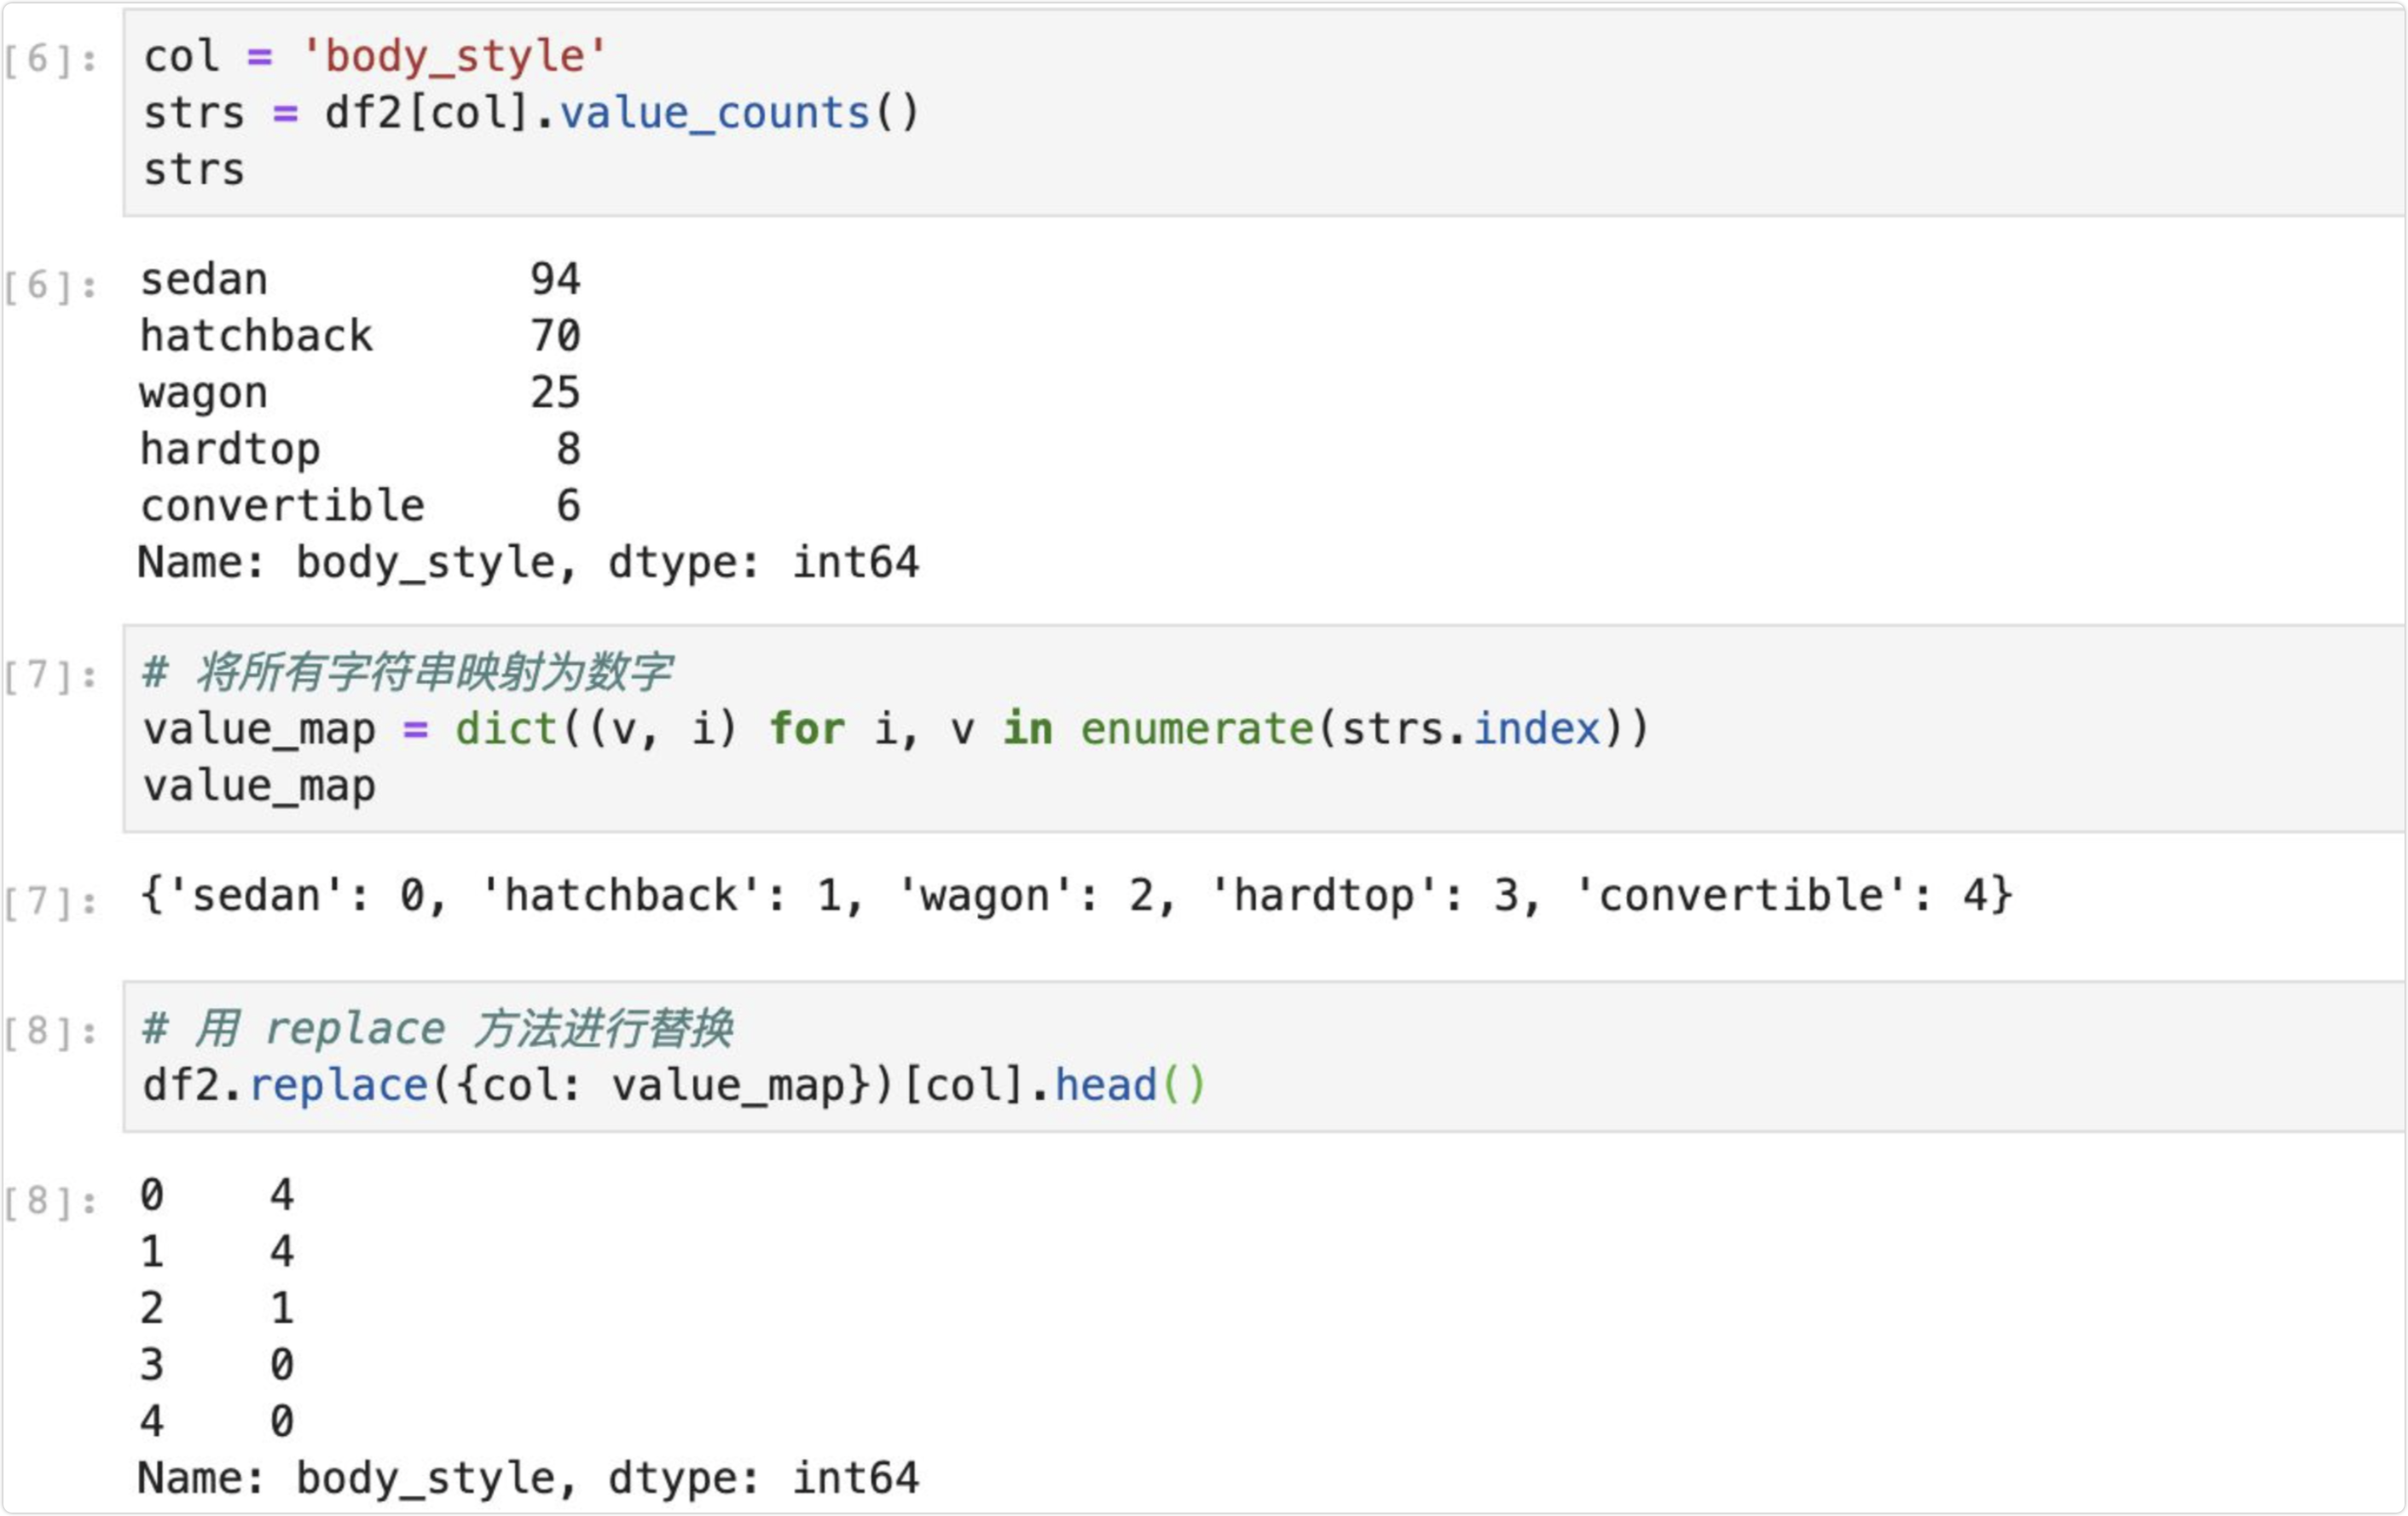2408x1516 pixels.
Task: Click 'Name: body_style, dtype: int64' under output 6
Action: [x=528, y=563]
